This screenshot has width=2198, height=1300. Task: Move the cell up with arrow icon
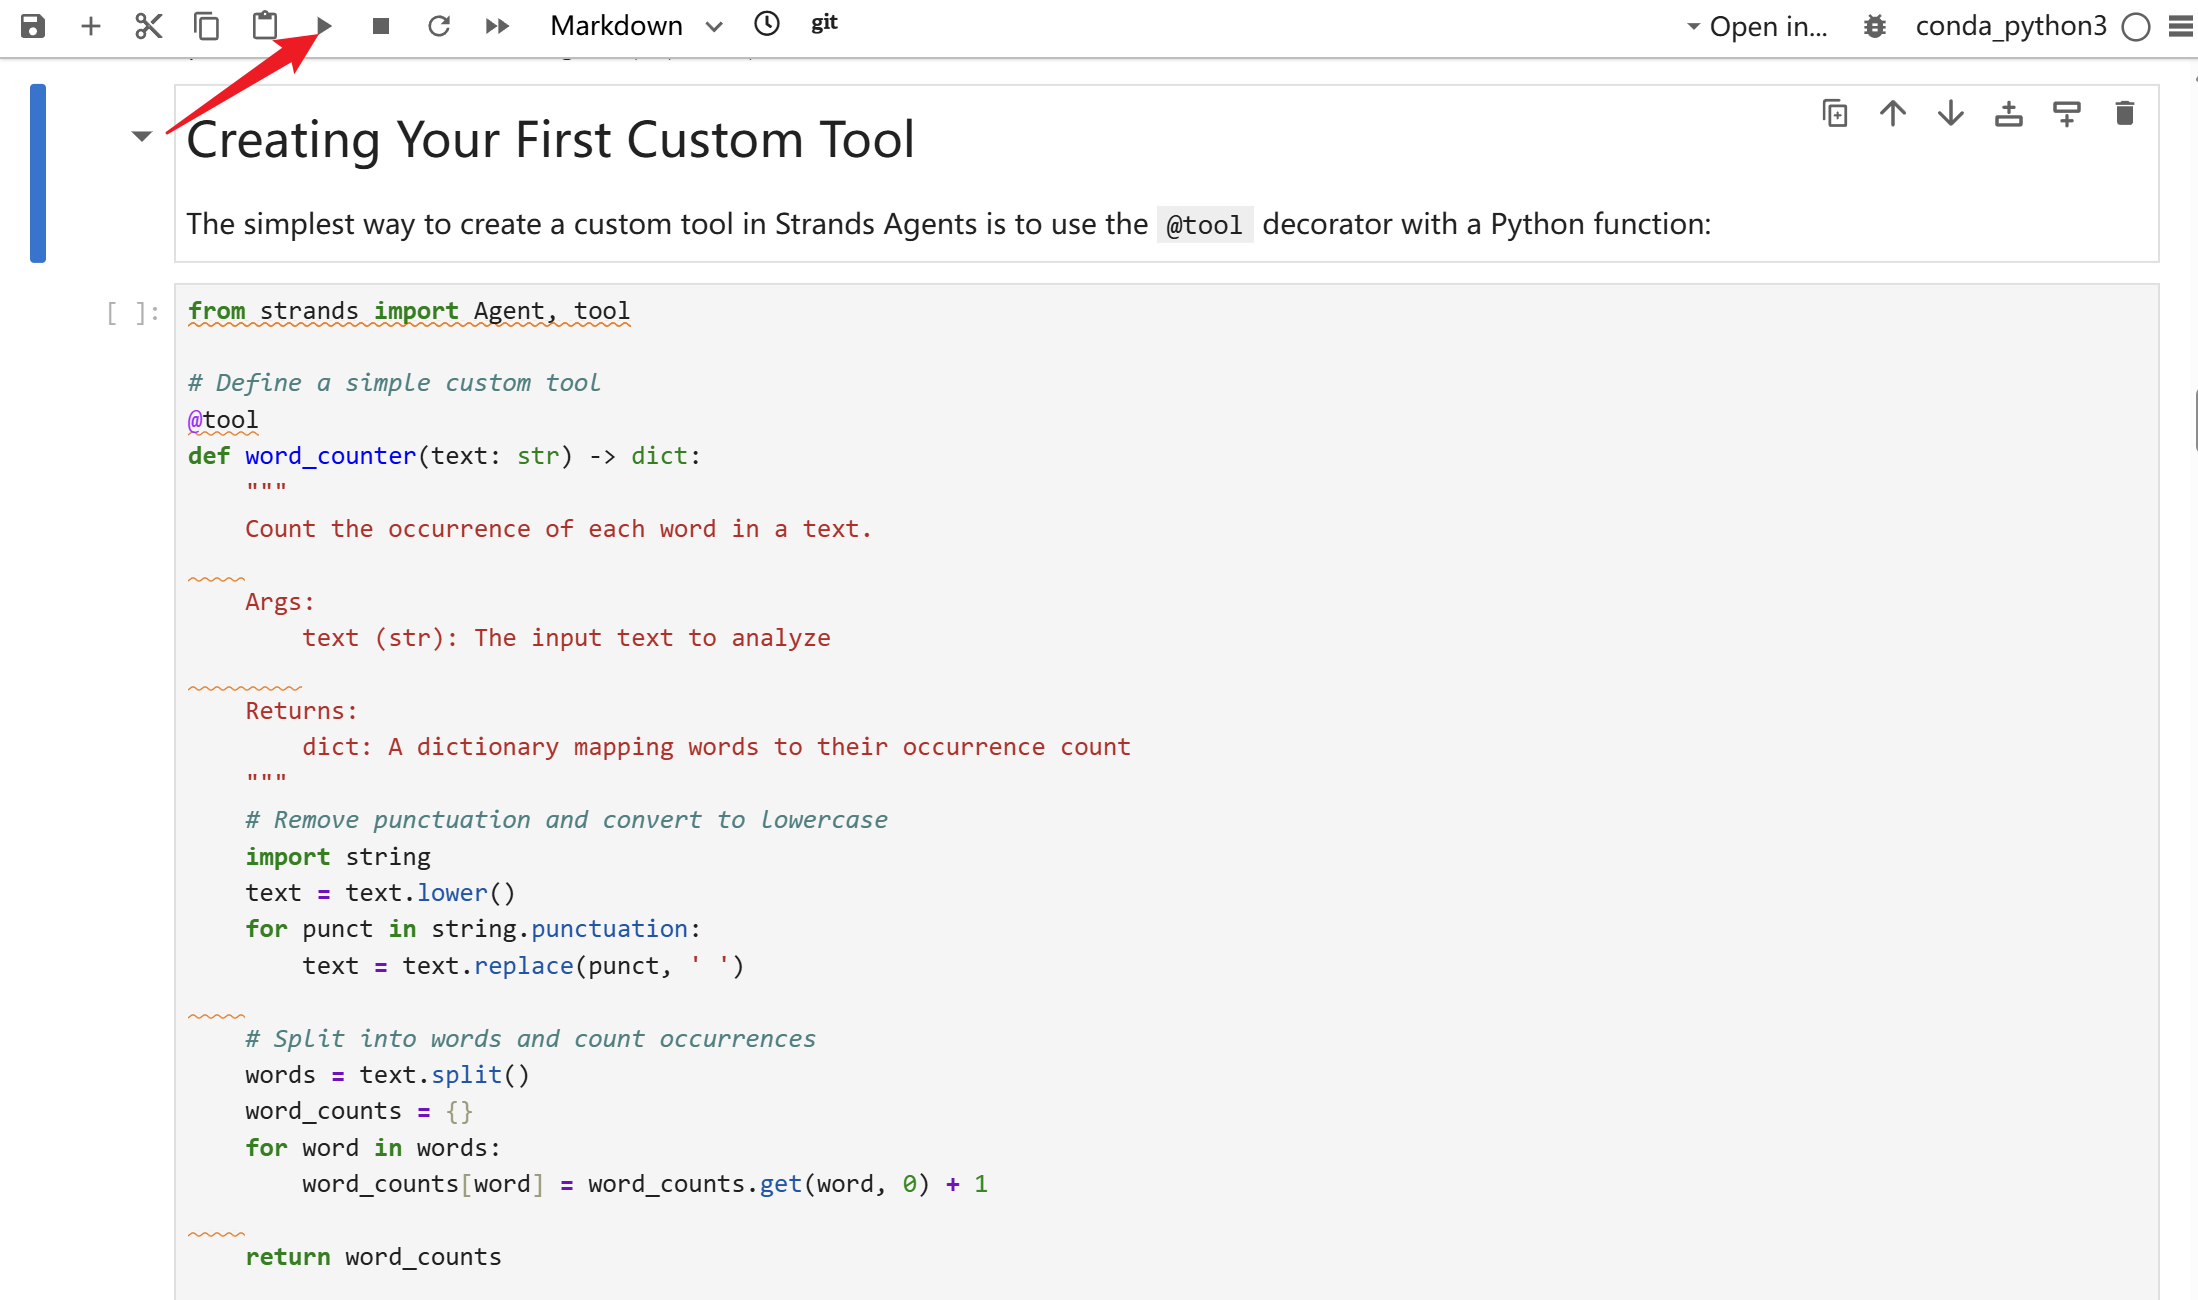(x=1893, y=114)
